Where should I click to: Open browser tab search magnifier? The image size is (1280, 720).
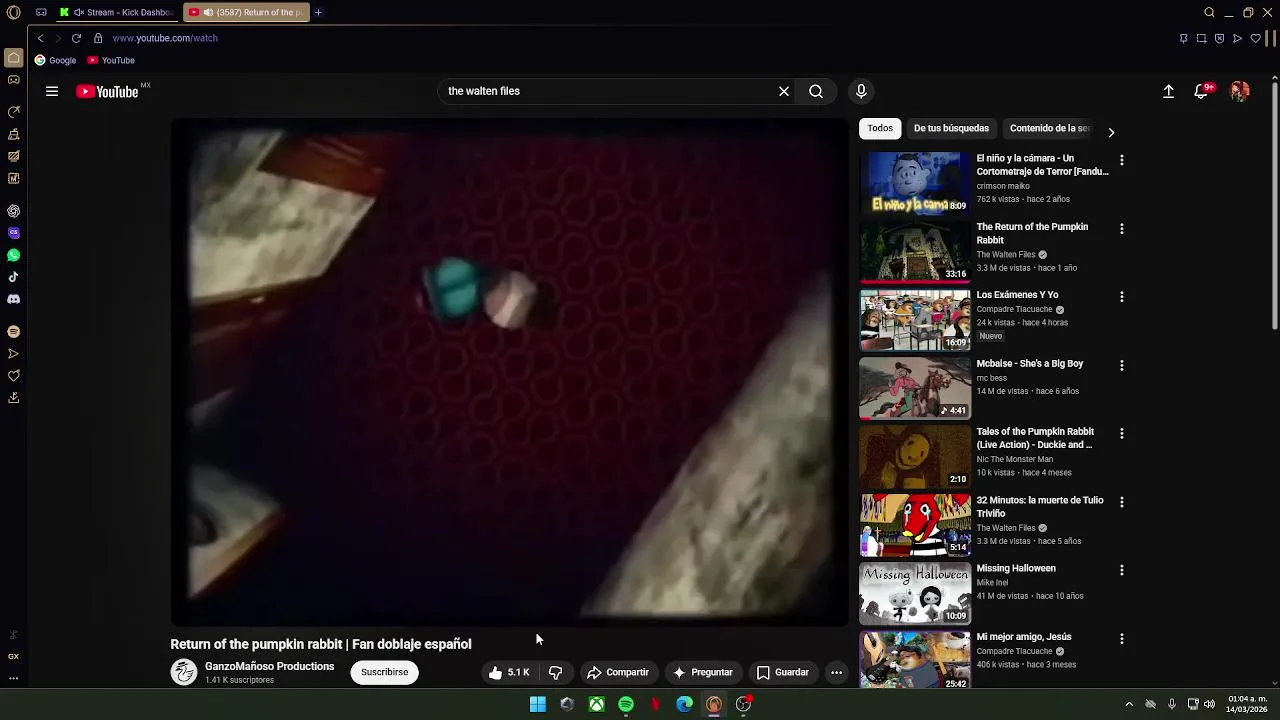click(x=1209, y=12)
